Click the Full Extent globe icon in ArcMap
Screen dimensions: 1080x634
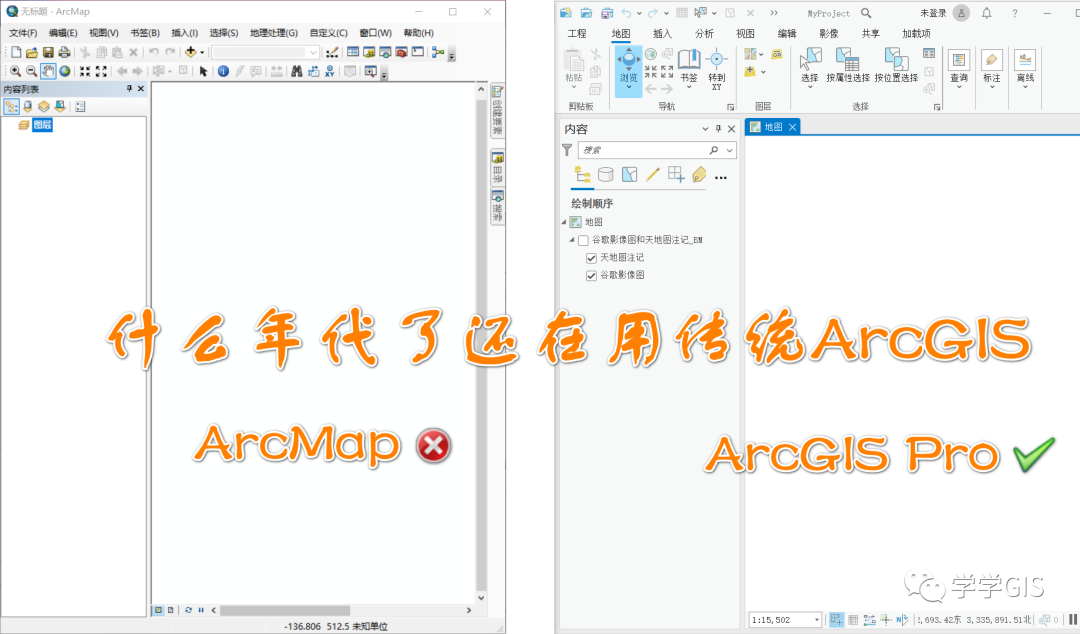65,71
